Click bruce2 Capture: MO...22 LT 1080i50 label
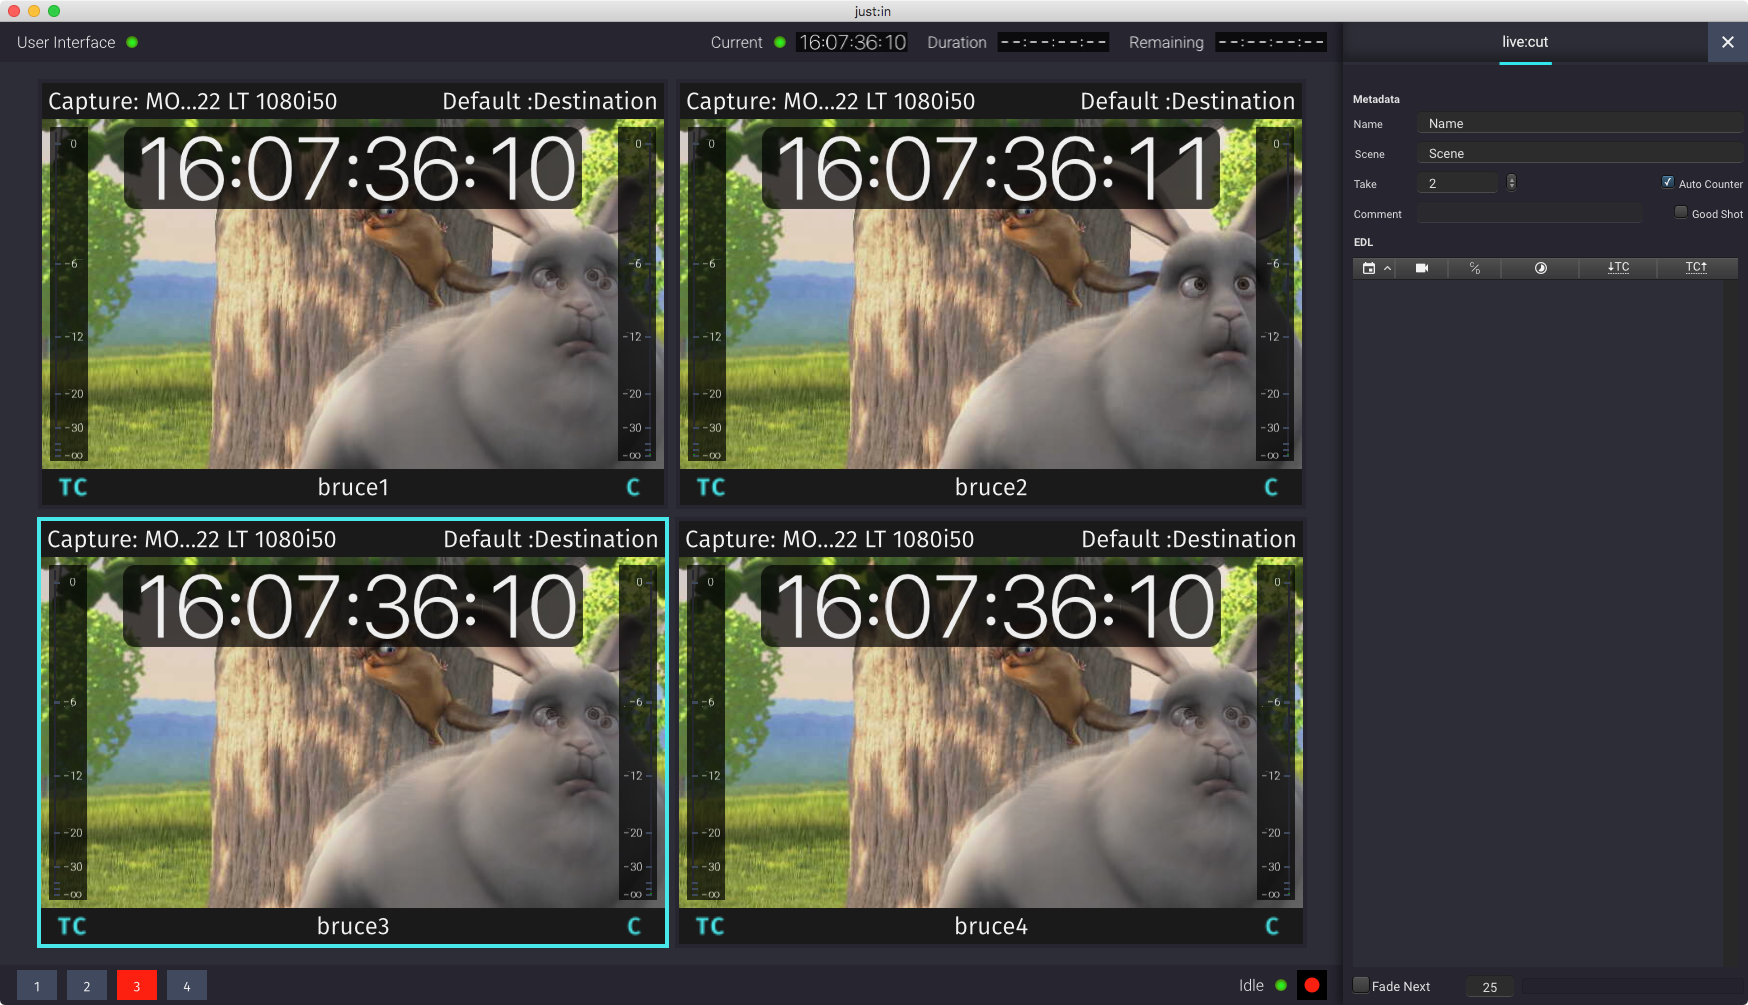 [830, 101]
